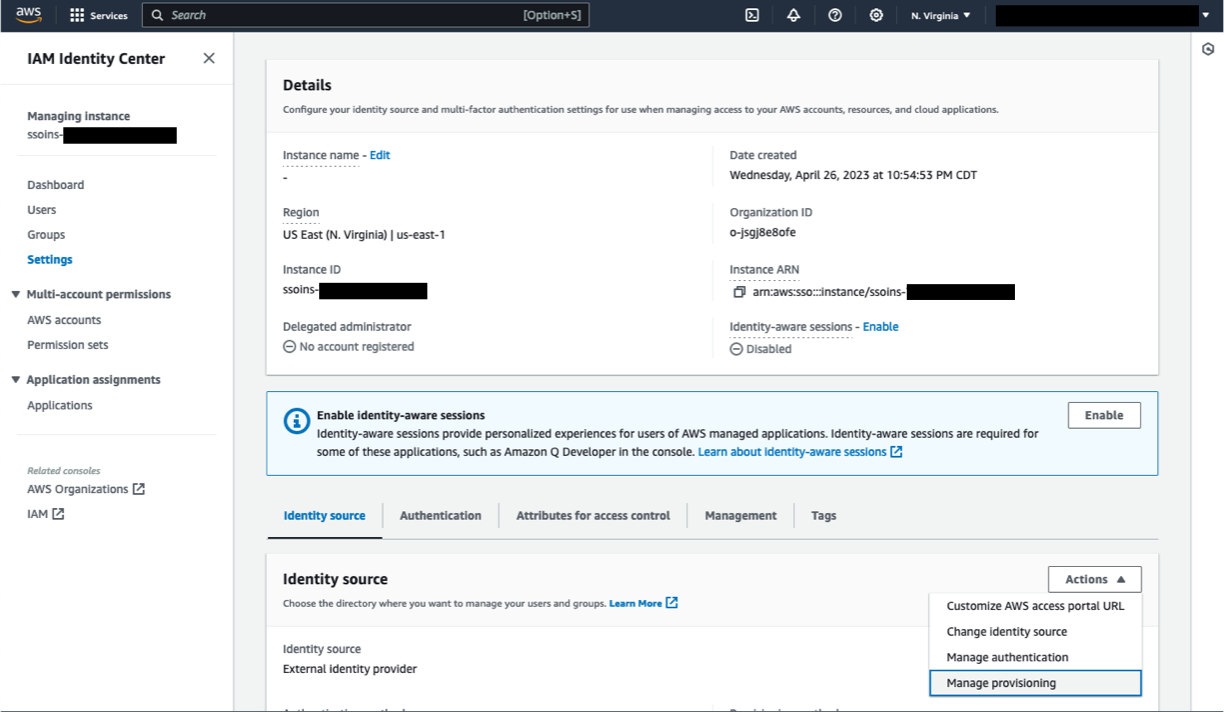Open the notifications bell
Screen dimensions: 1224x712
pos(793,15)
